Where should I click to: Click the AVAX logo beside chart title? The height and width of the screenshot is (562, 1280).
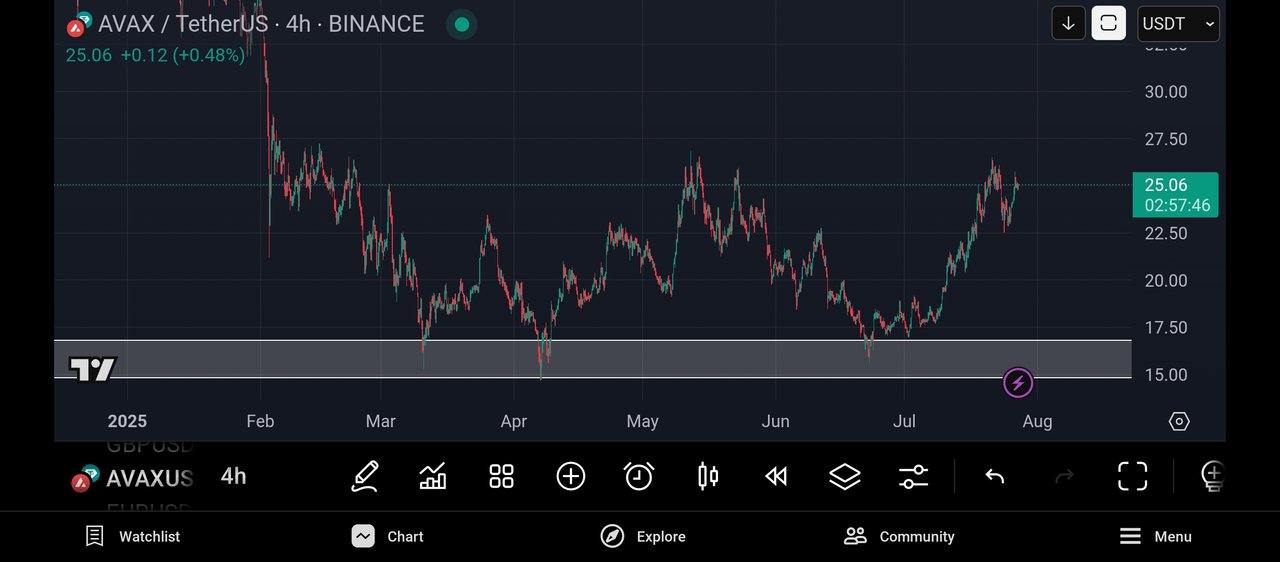[80, 24]
